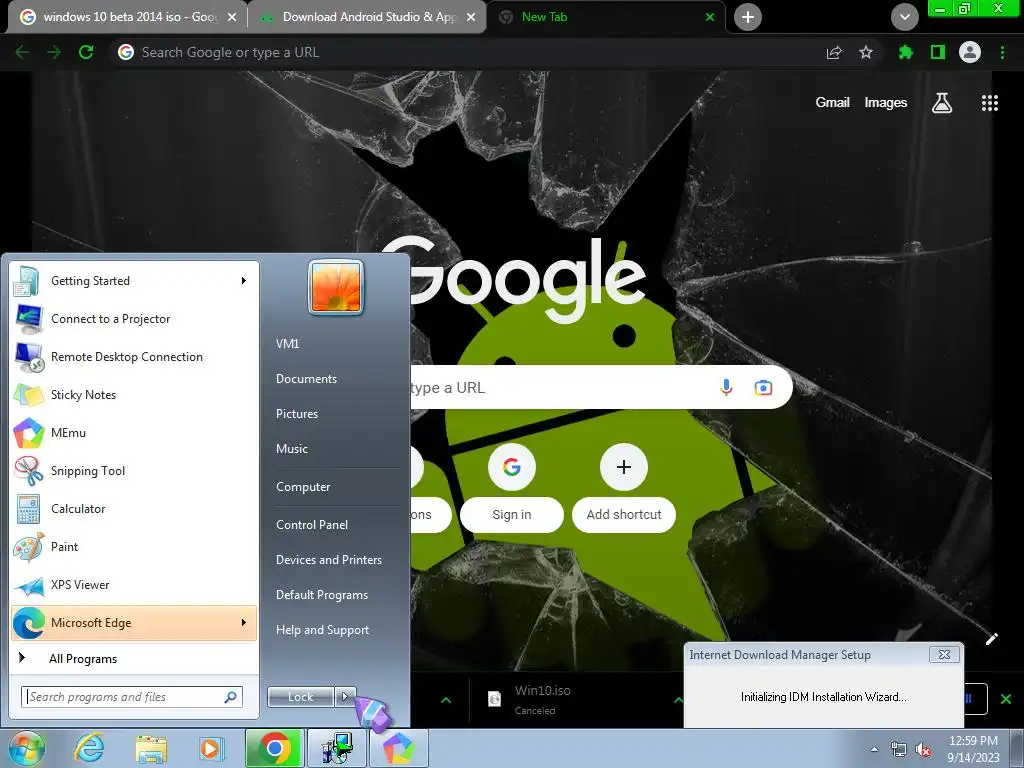Switch to windows 10 beta 2014 iso tab

(127, 17)
